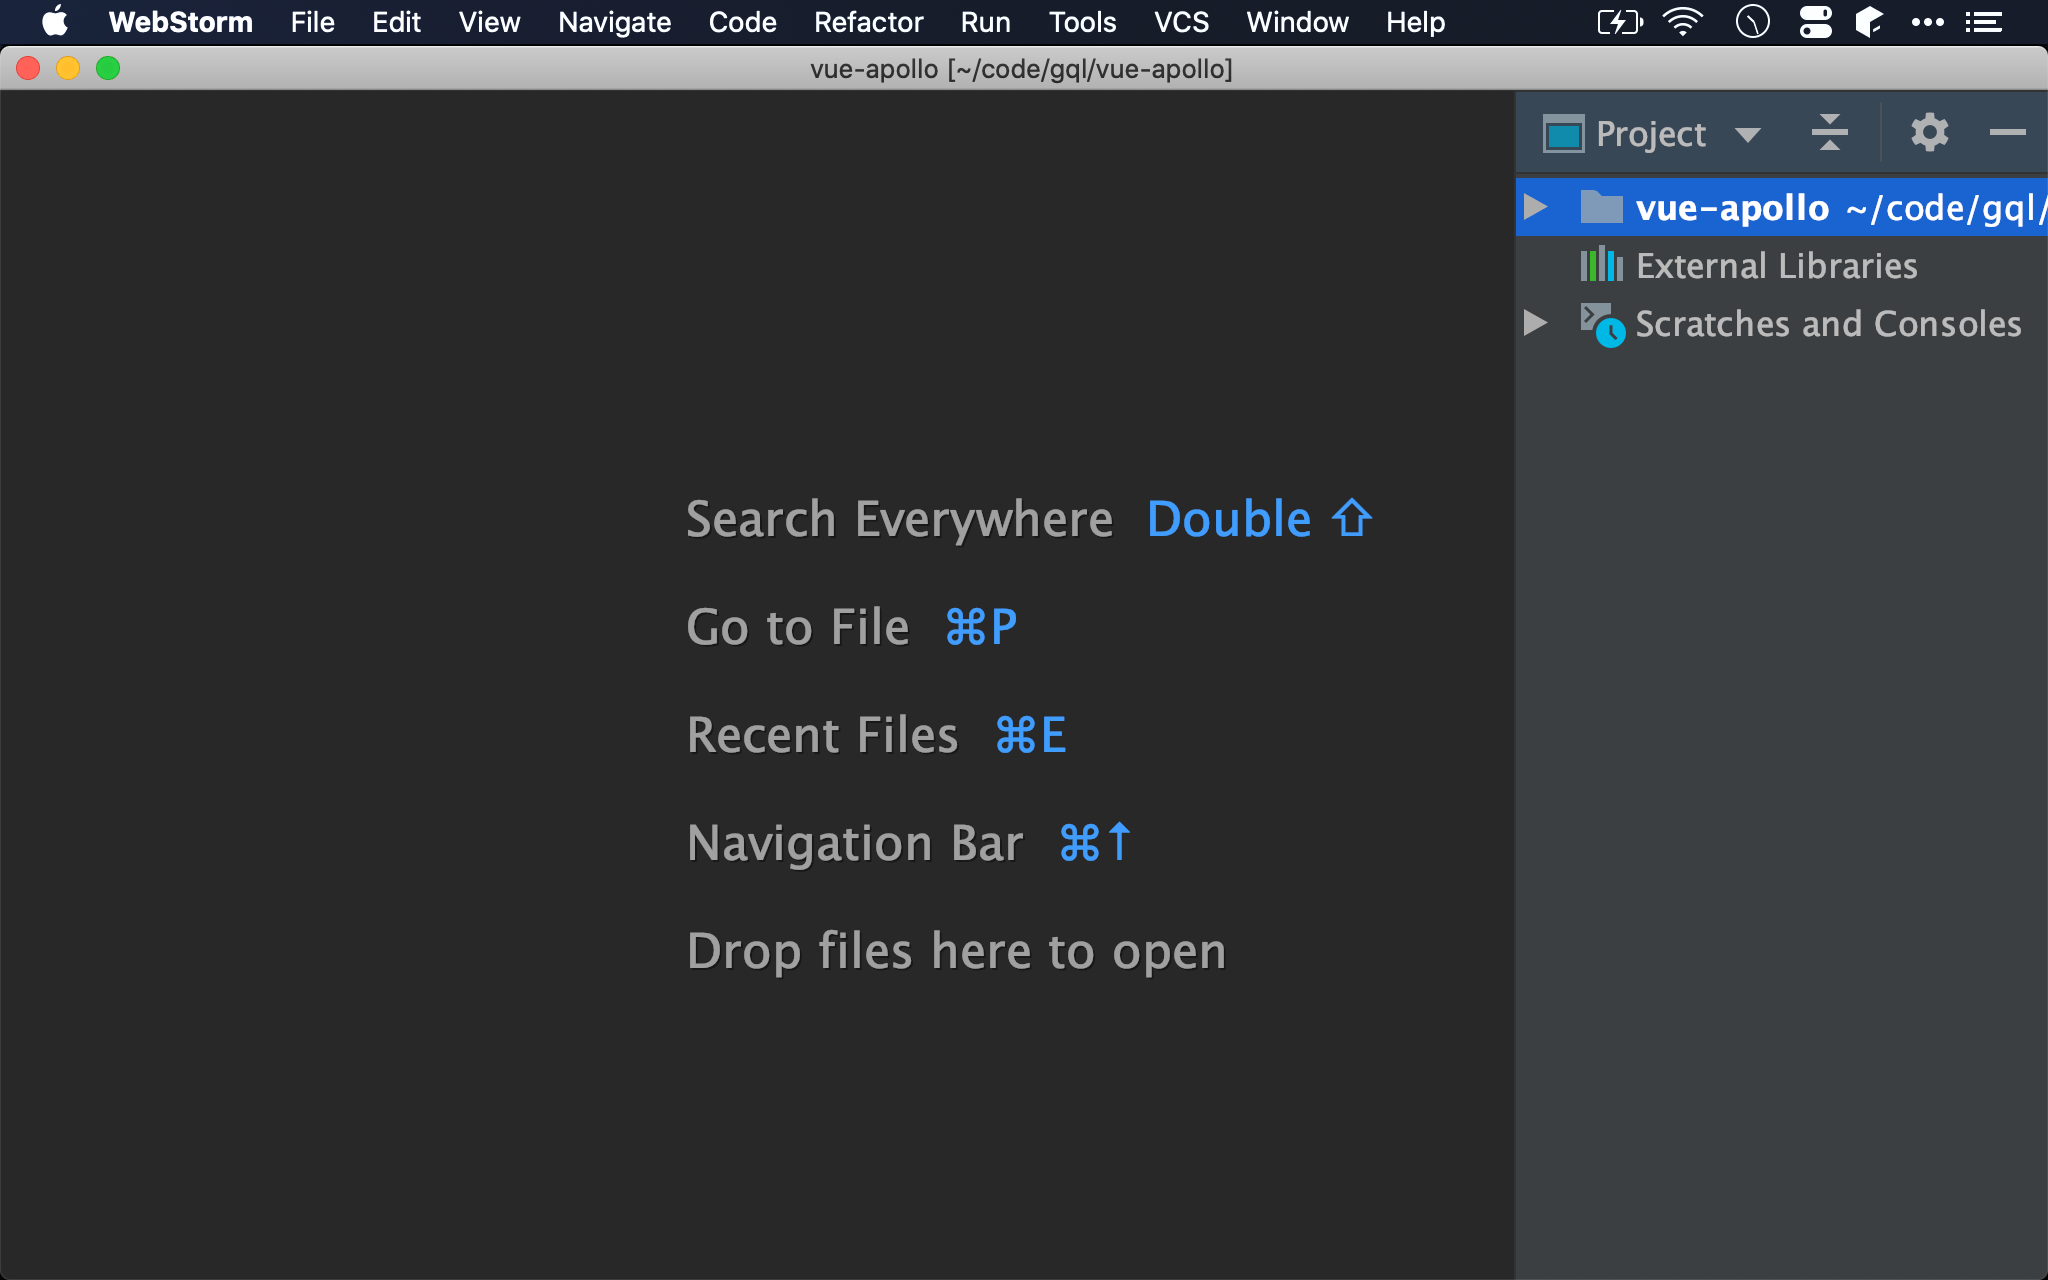Click the battery charging status icon
2048x1280 pixels.
click(1619, 22)
